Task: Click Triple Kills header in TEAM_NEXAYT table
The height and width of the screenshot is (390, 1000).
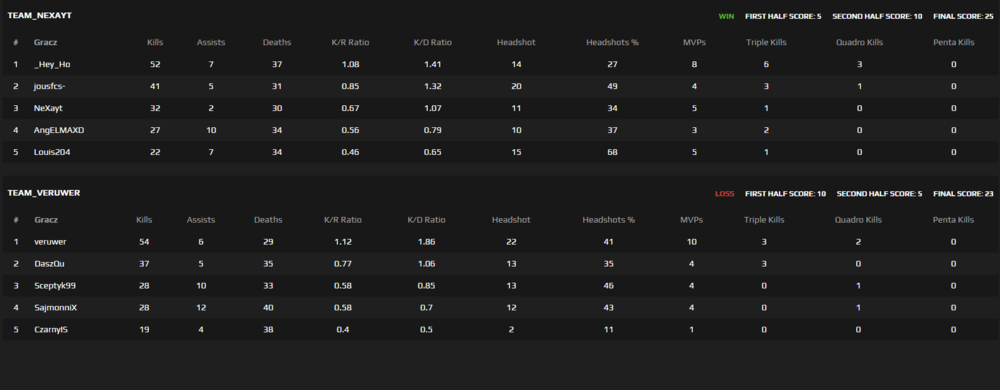Action: [766, 43]
